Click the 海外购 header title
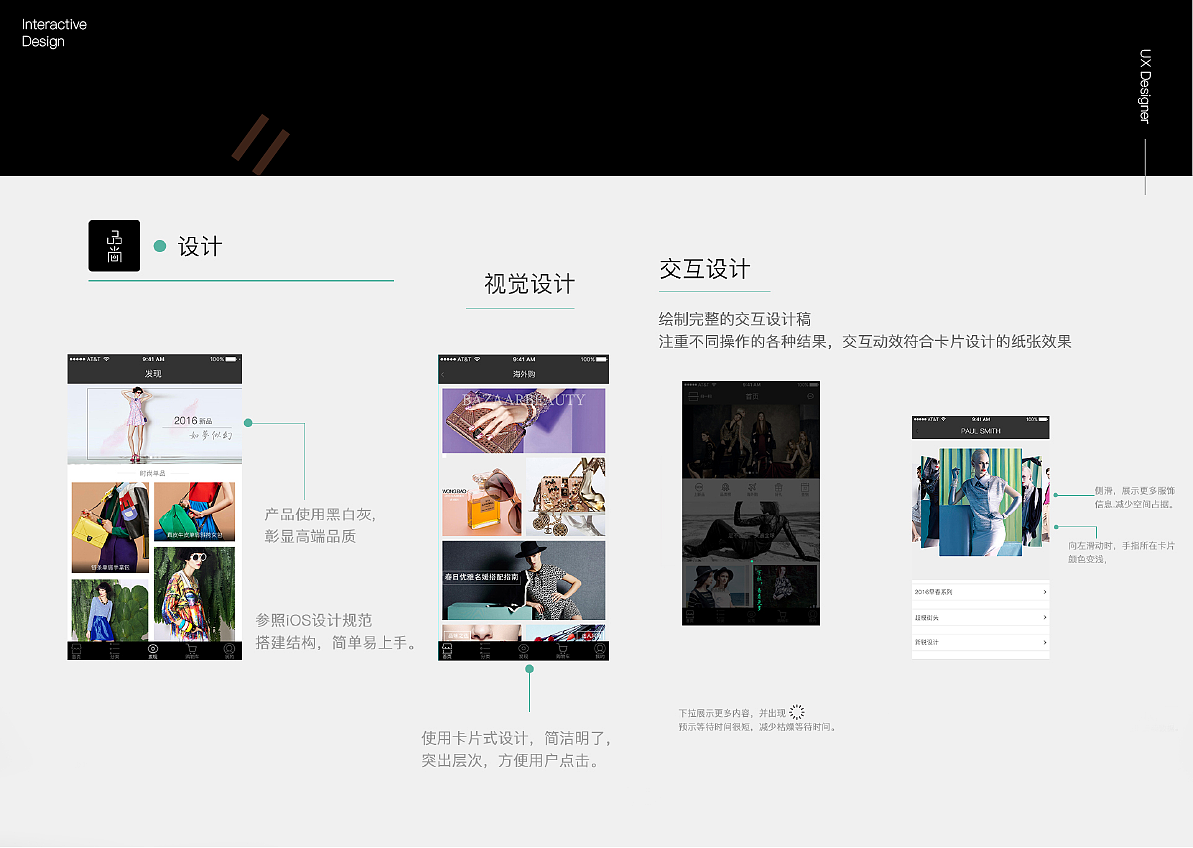1193x848 pixels. point(523,374)
